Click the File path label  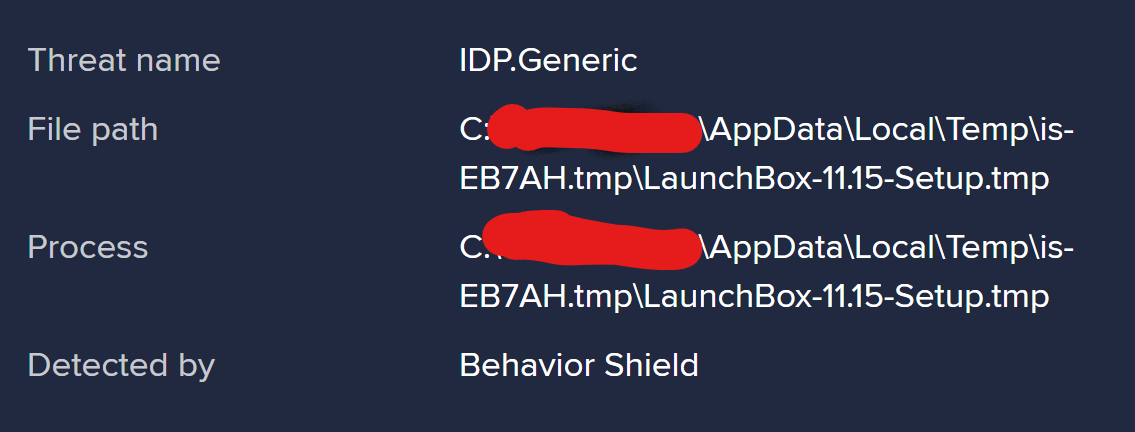pos(93,130)
